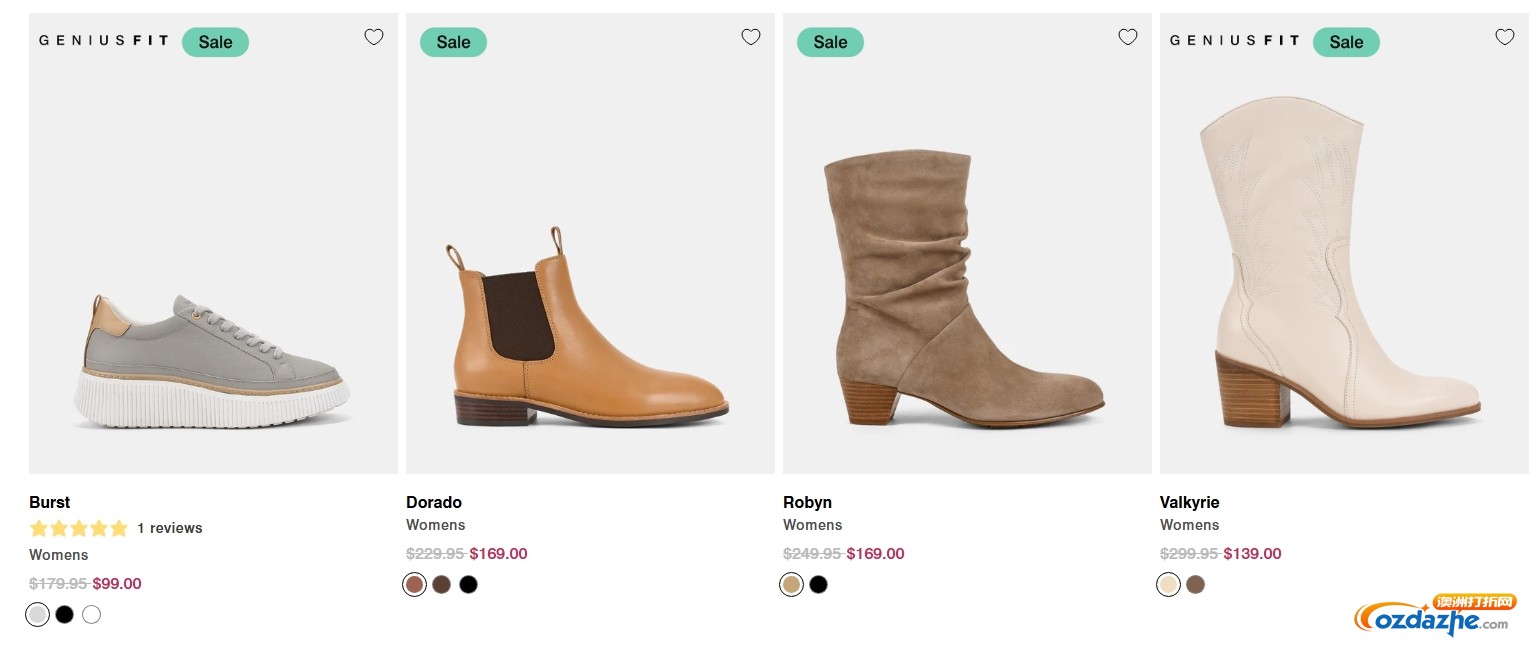
Task: Click the Sale badge on Robyn boot
Action: [x=830, y=42]
